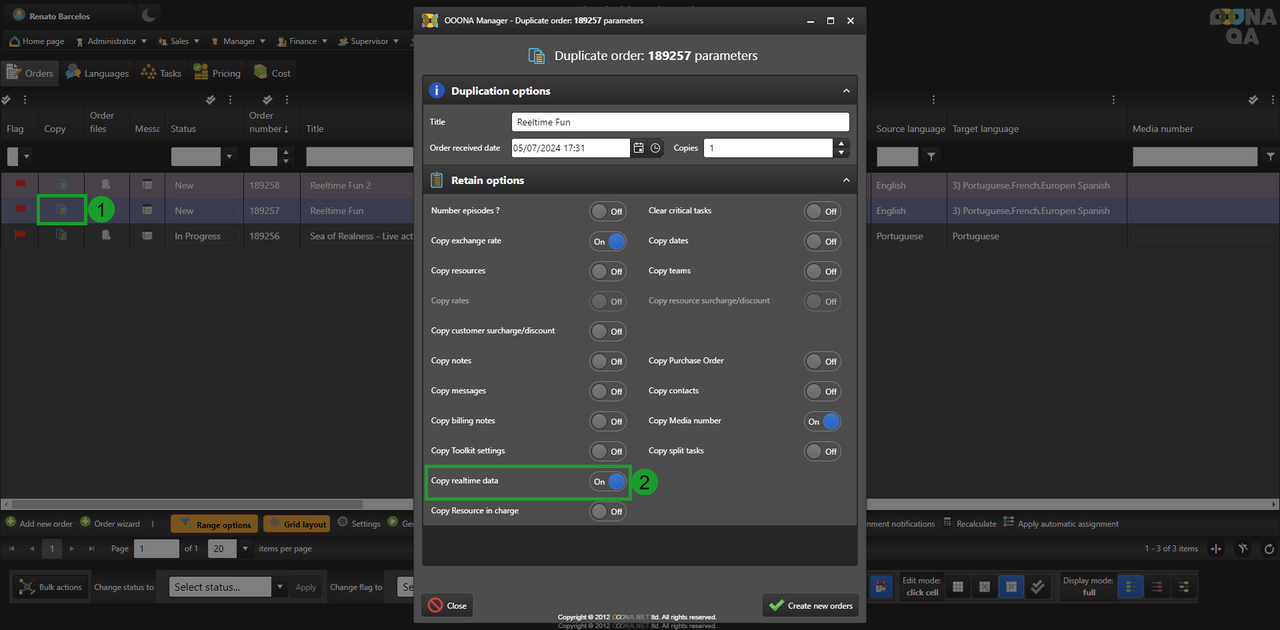Open order files icon for order 189258
Screen dimensions: 1280x630
click(x=104, y=185)
